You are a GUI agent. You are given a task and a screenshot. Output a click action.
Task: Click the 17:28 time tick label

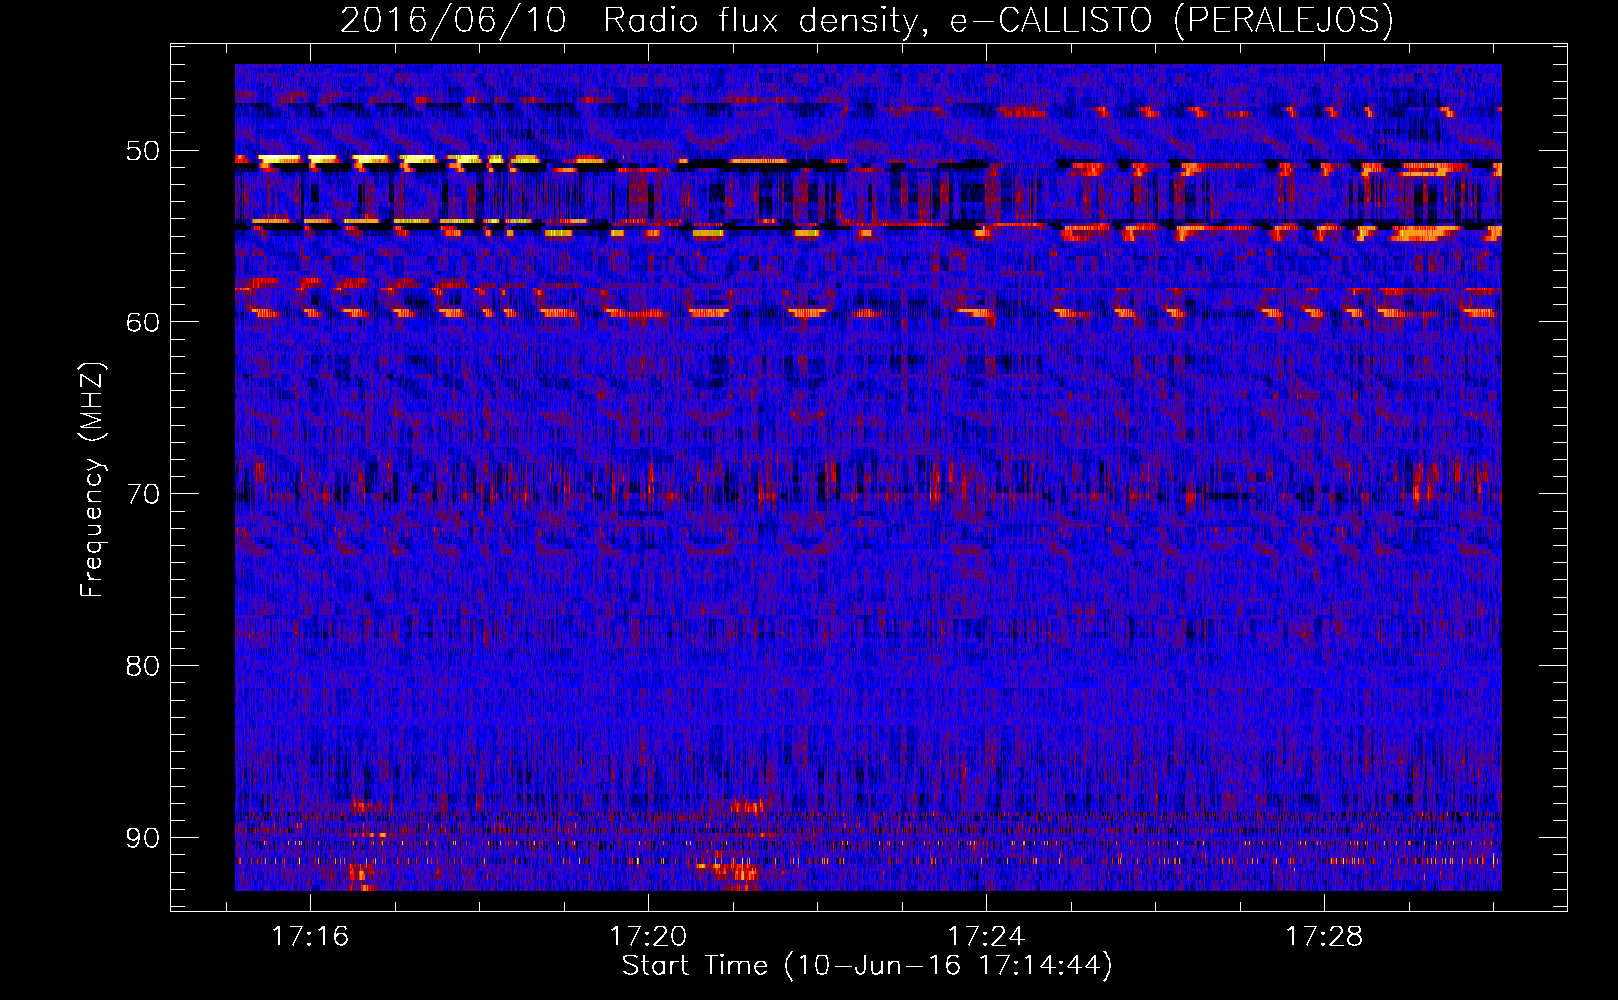click(1323, 937)
